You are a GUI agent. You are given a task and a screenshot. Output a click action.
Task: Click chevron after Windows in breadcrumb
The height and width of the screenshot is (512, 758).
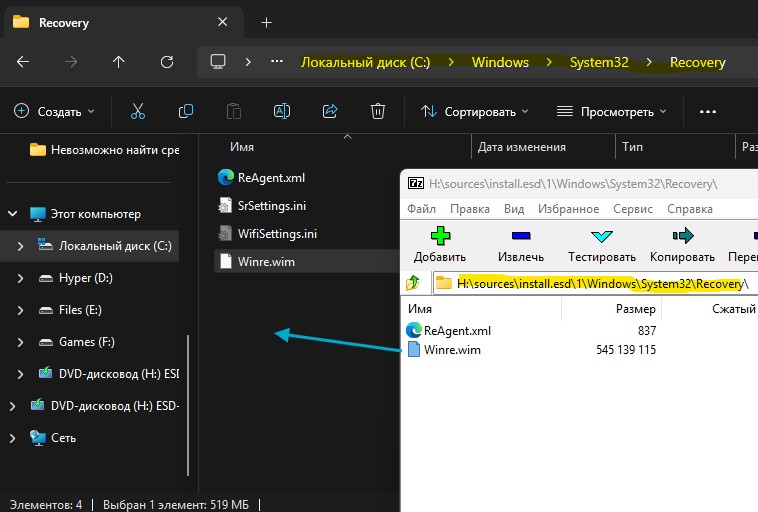549,62
